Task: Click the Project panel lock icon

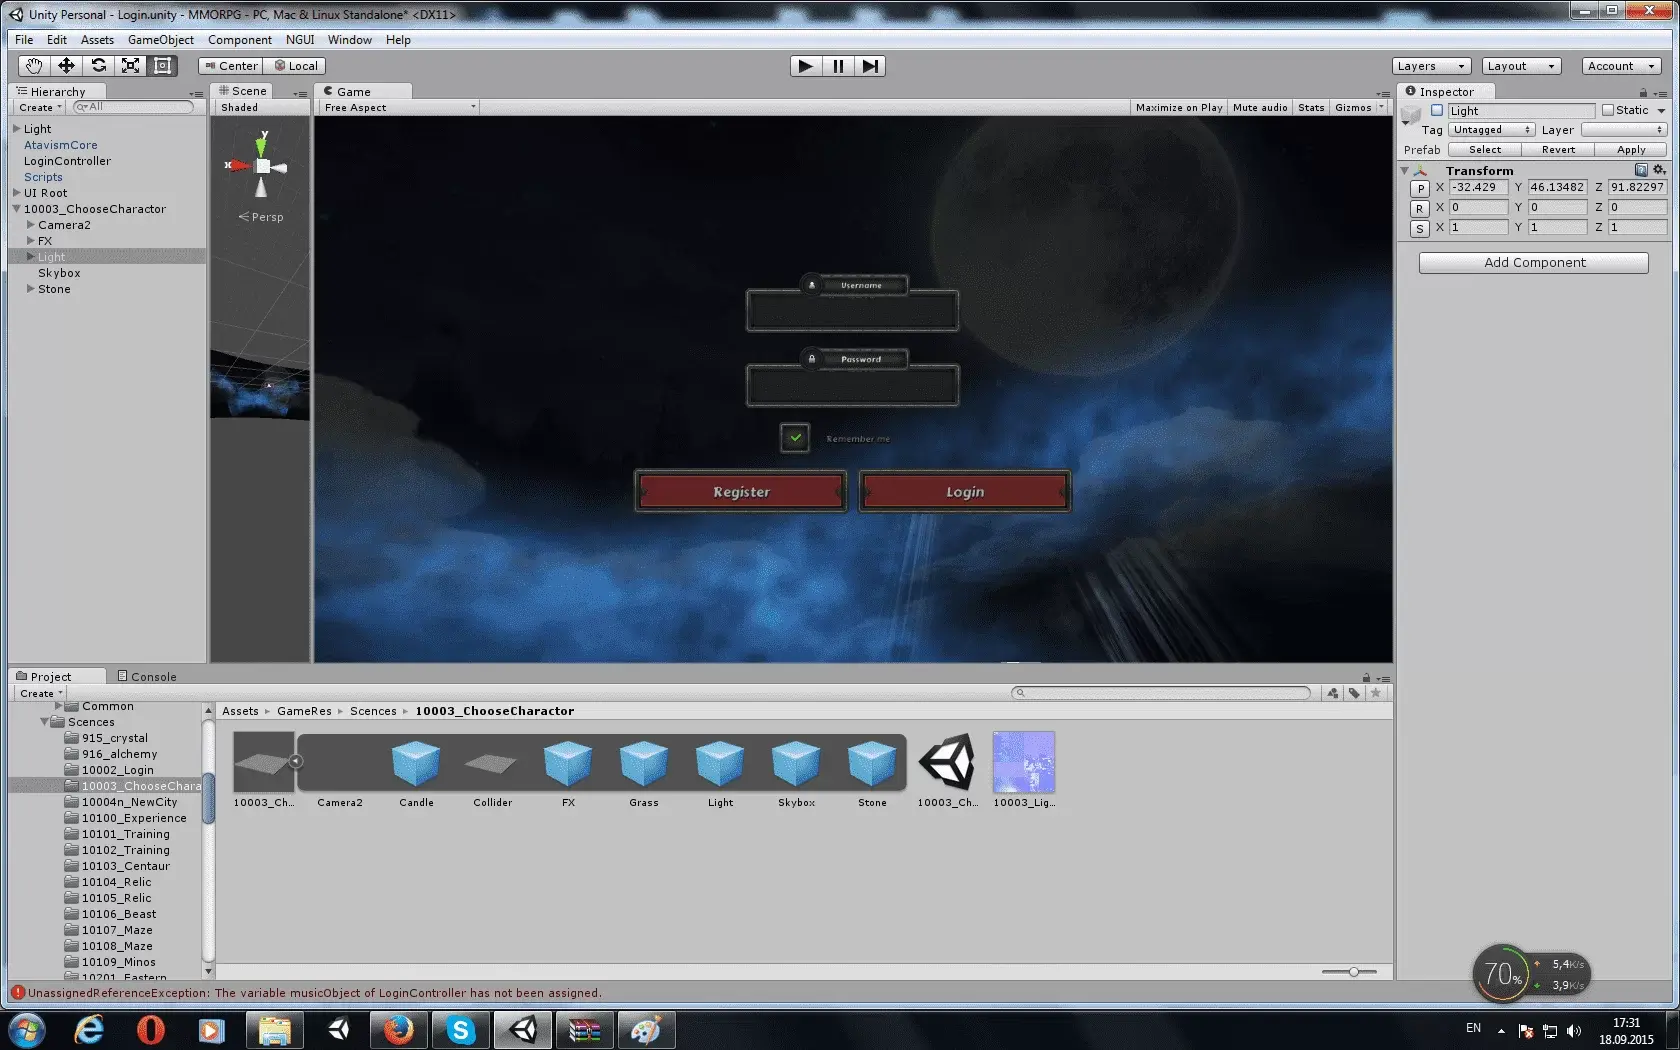Action: pos(1366,677)
